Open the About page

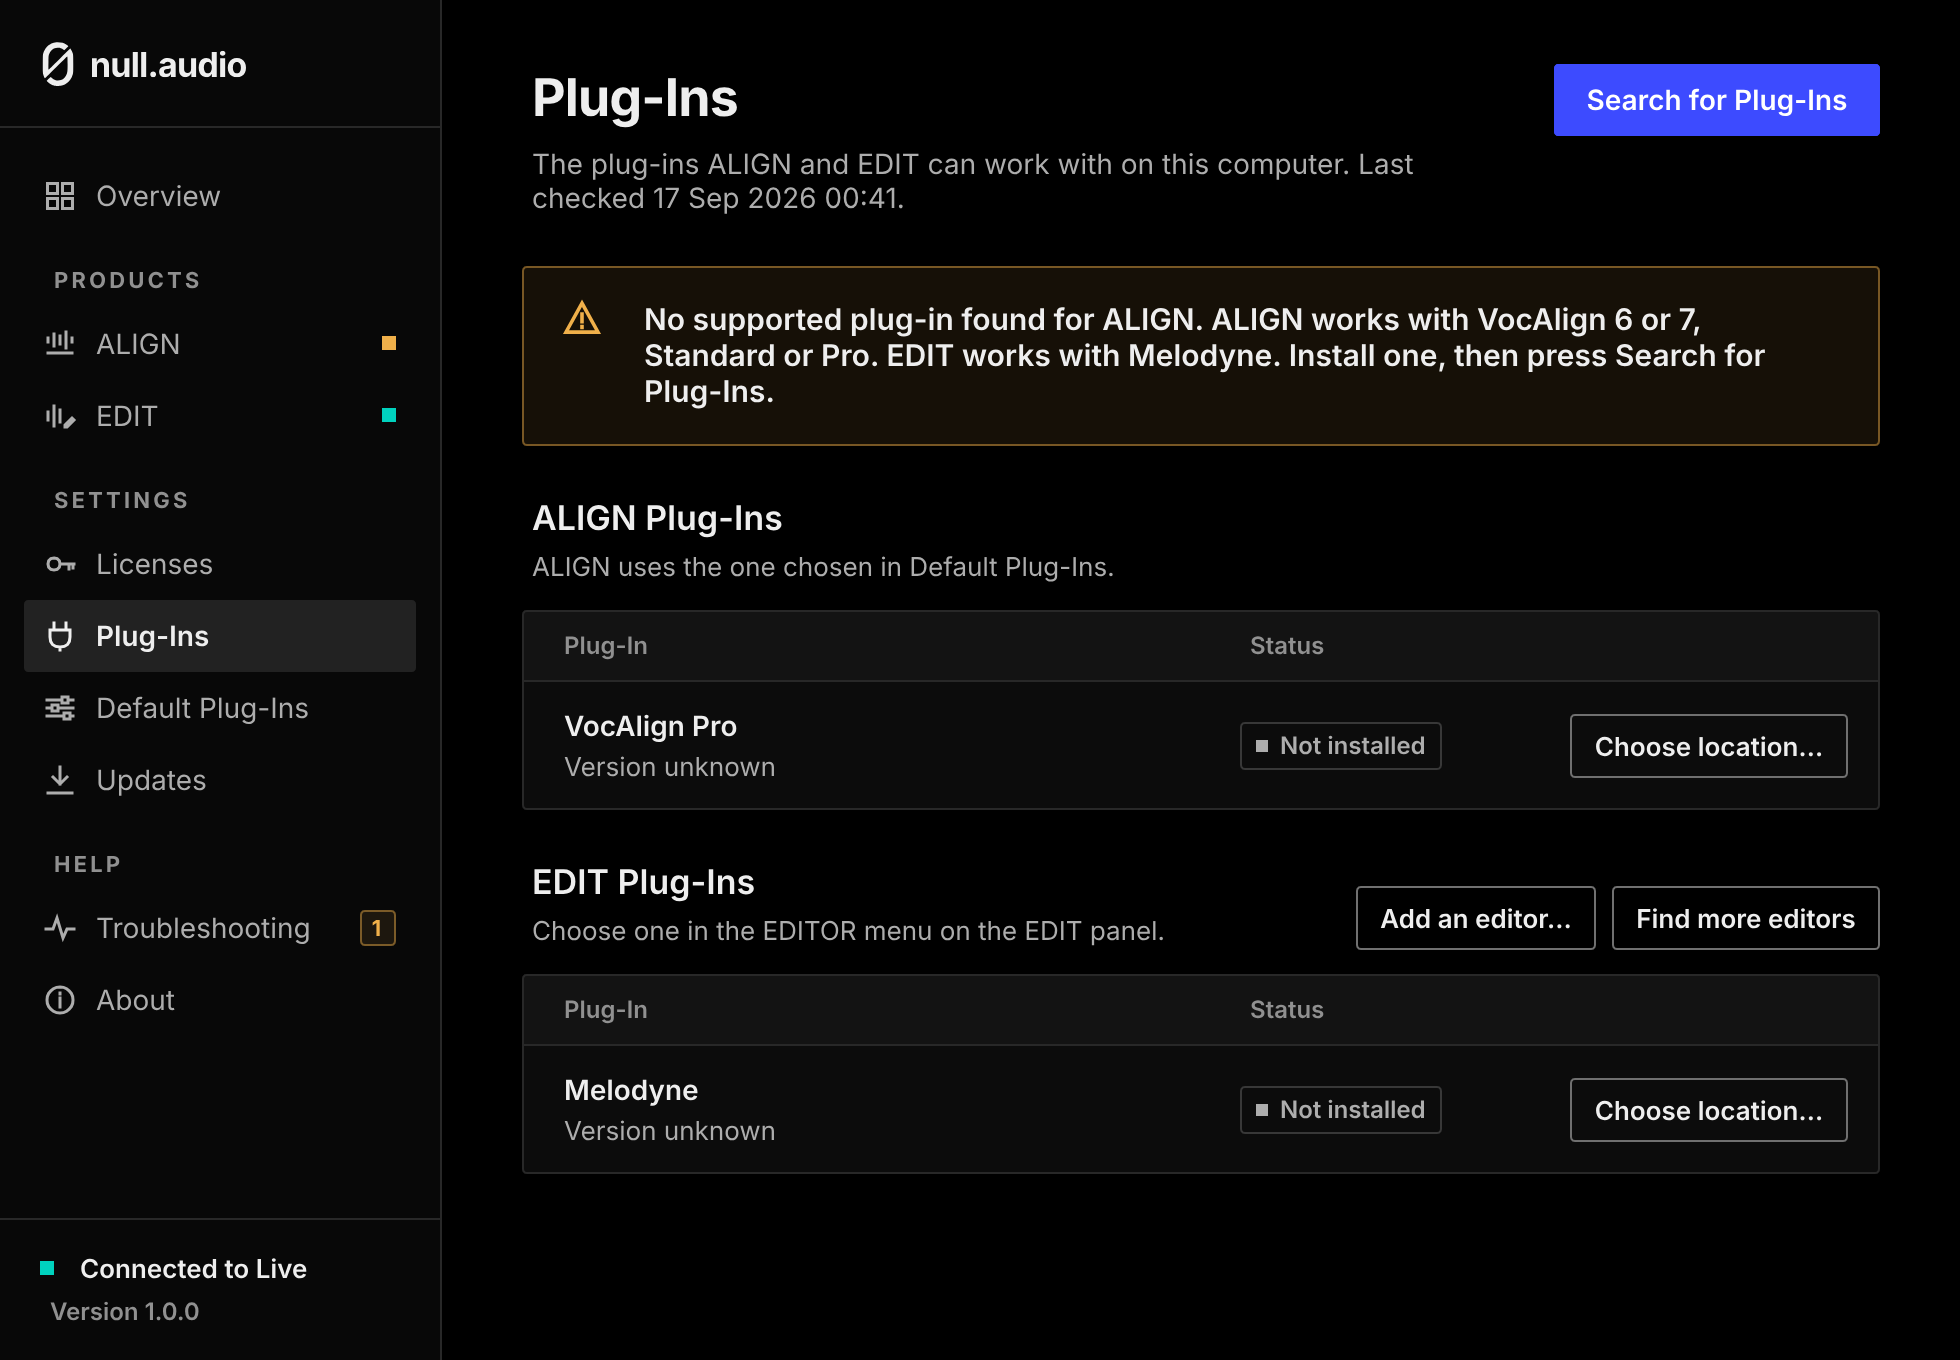[220, 1000]
